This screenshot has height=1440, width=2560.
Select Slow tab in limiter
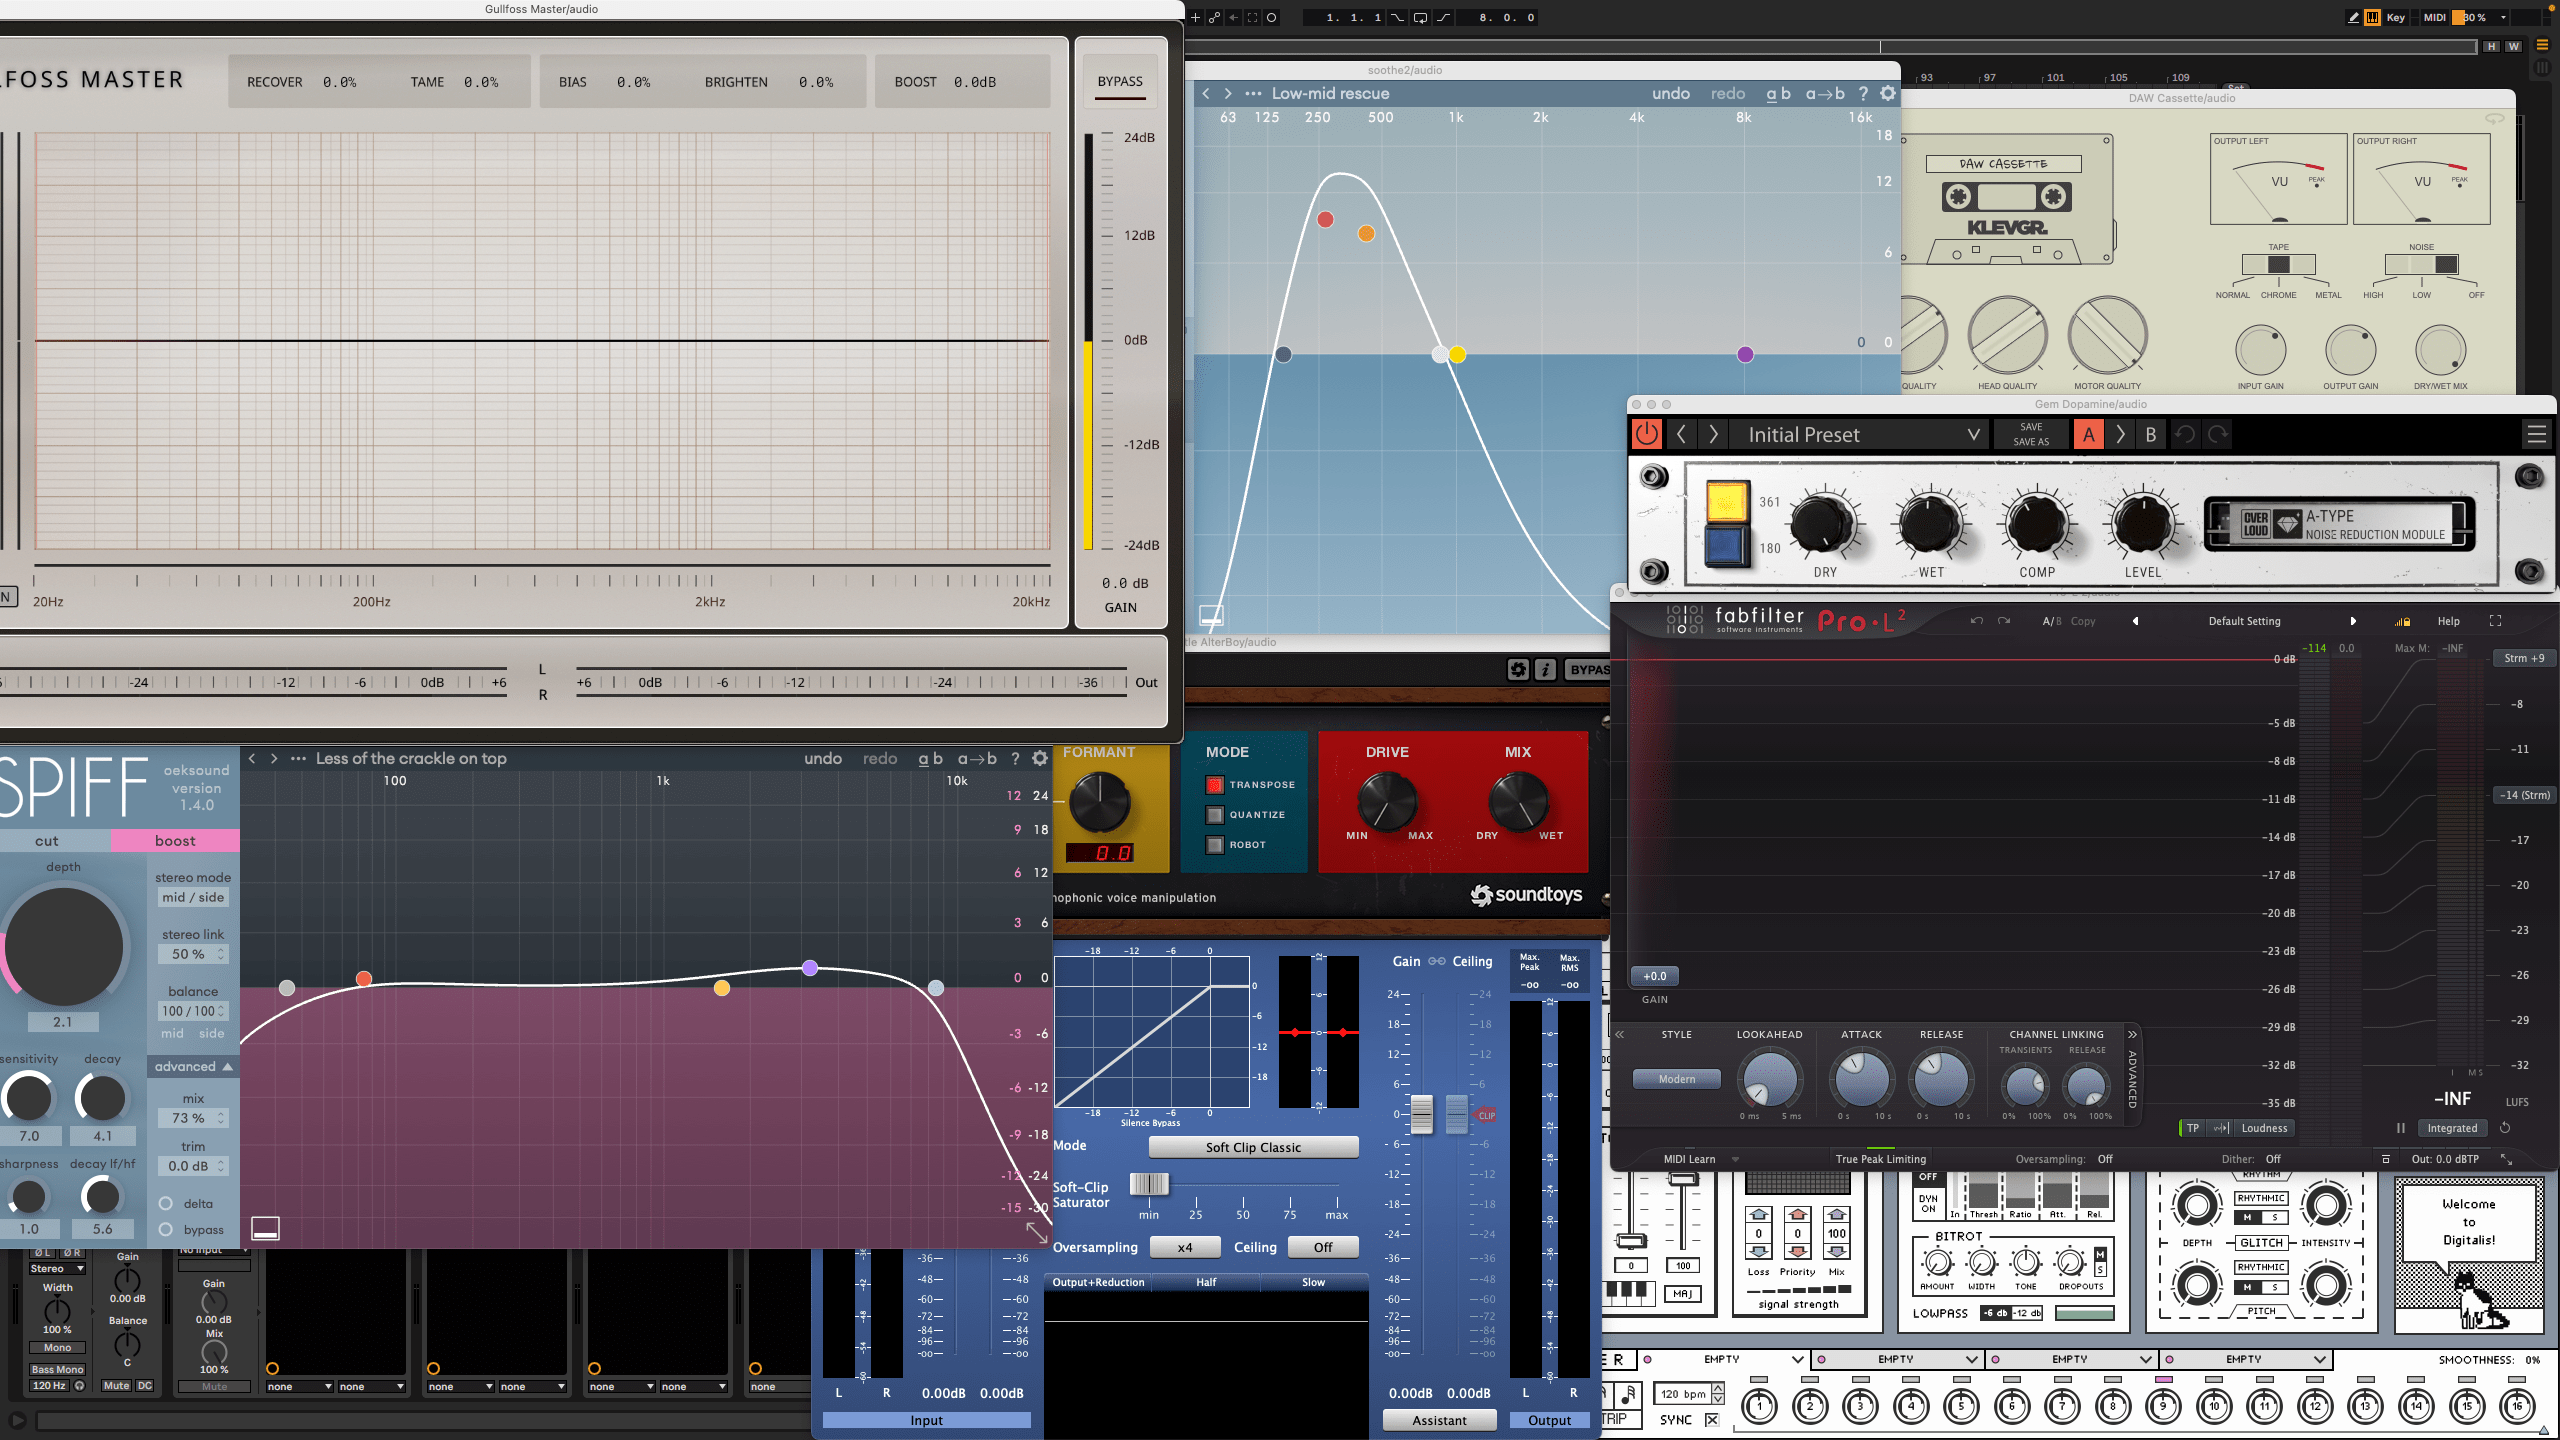(1313, 1282)
